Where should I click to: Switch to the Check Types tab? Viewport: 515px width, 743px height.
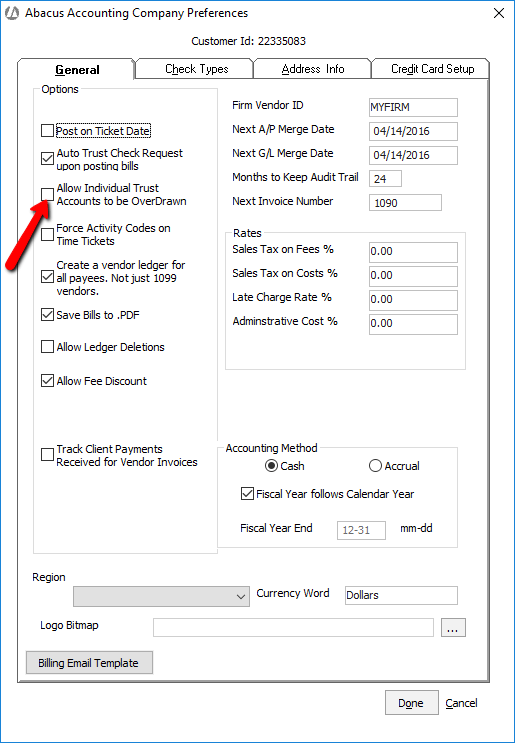(x=196, y=69)
